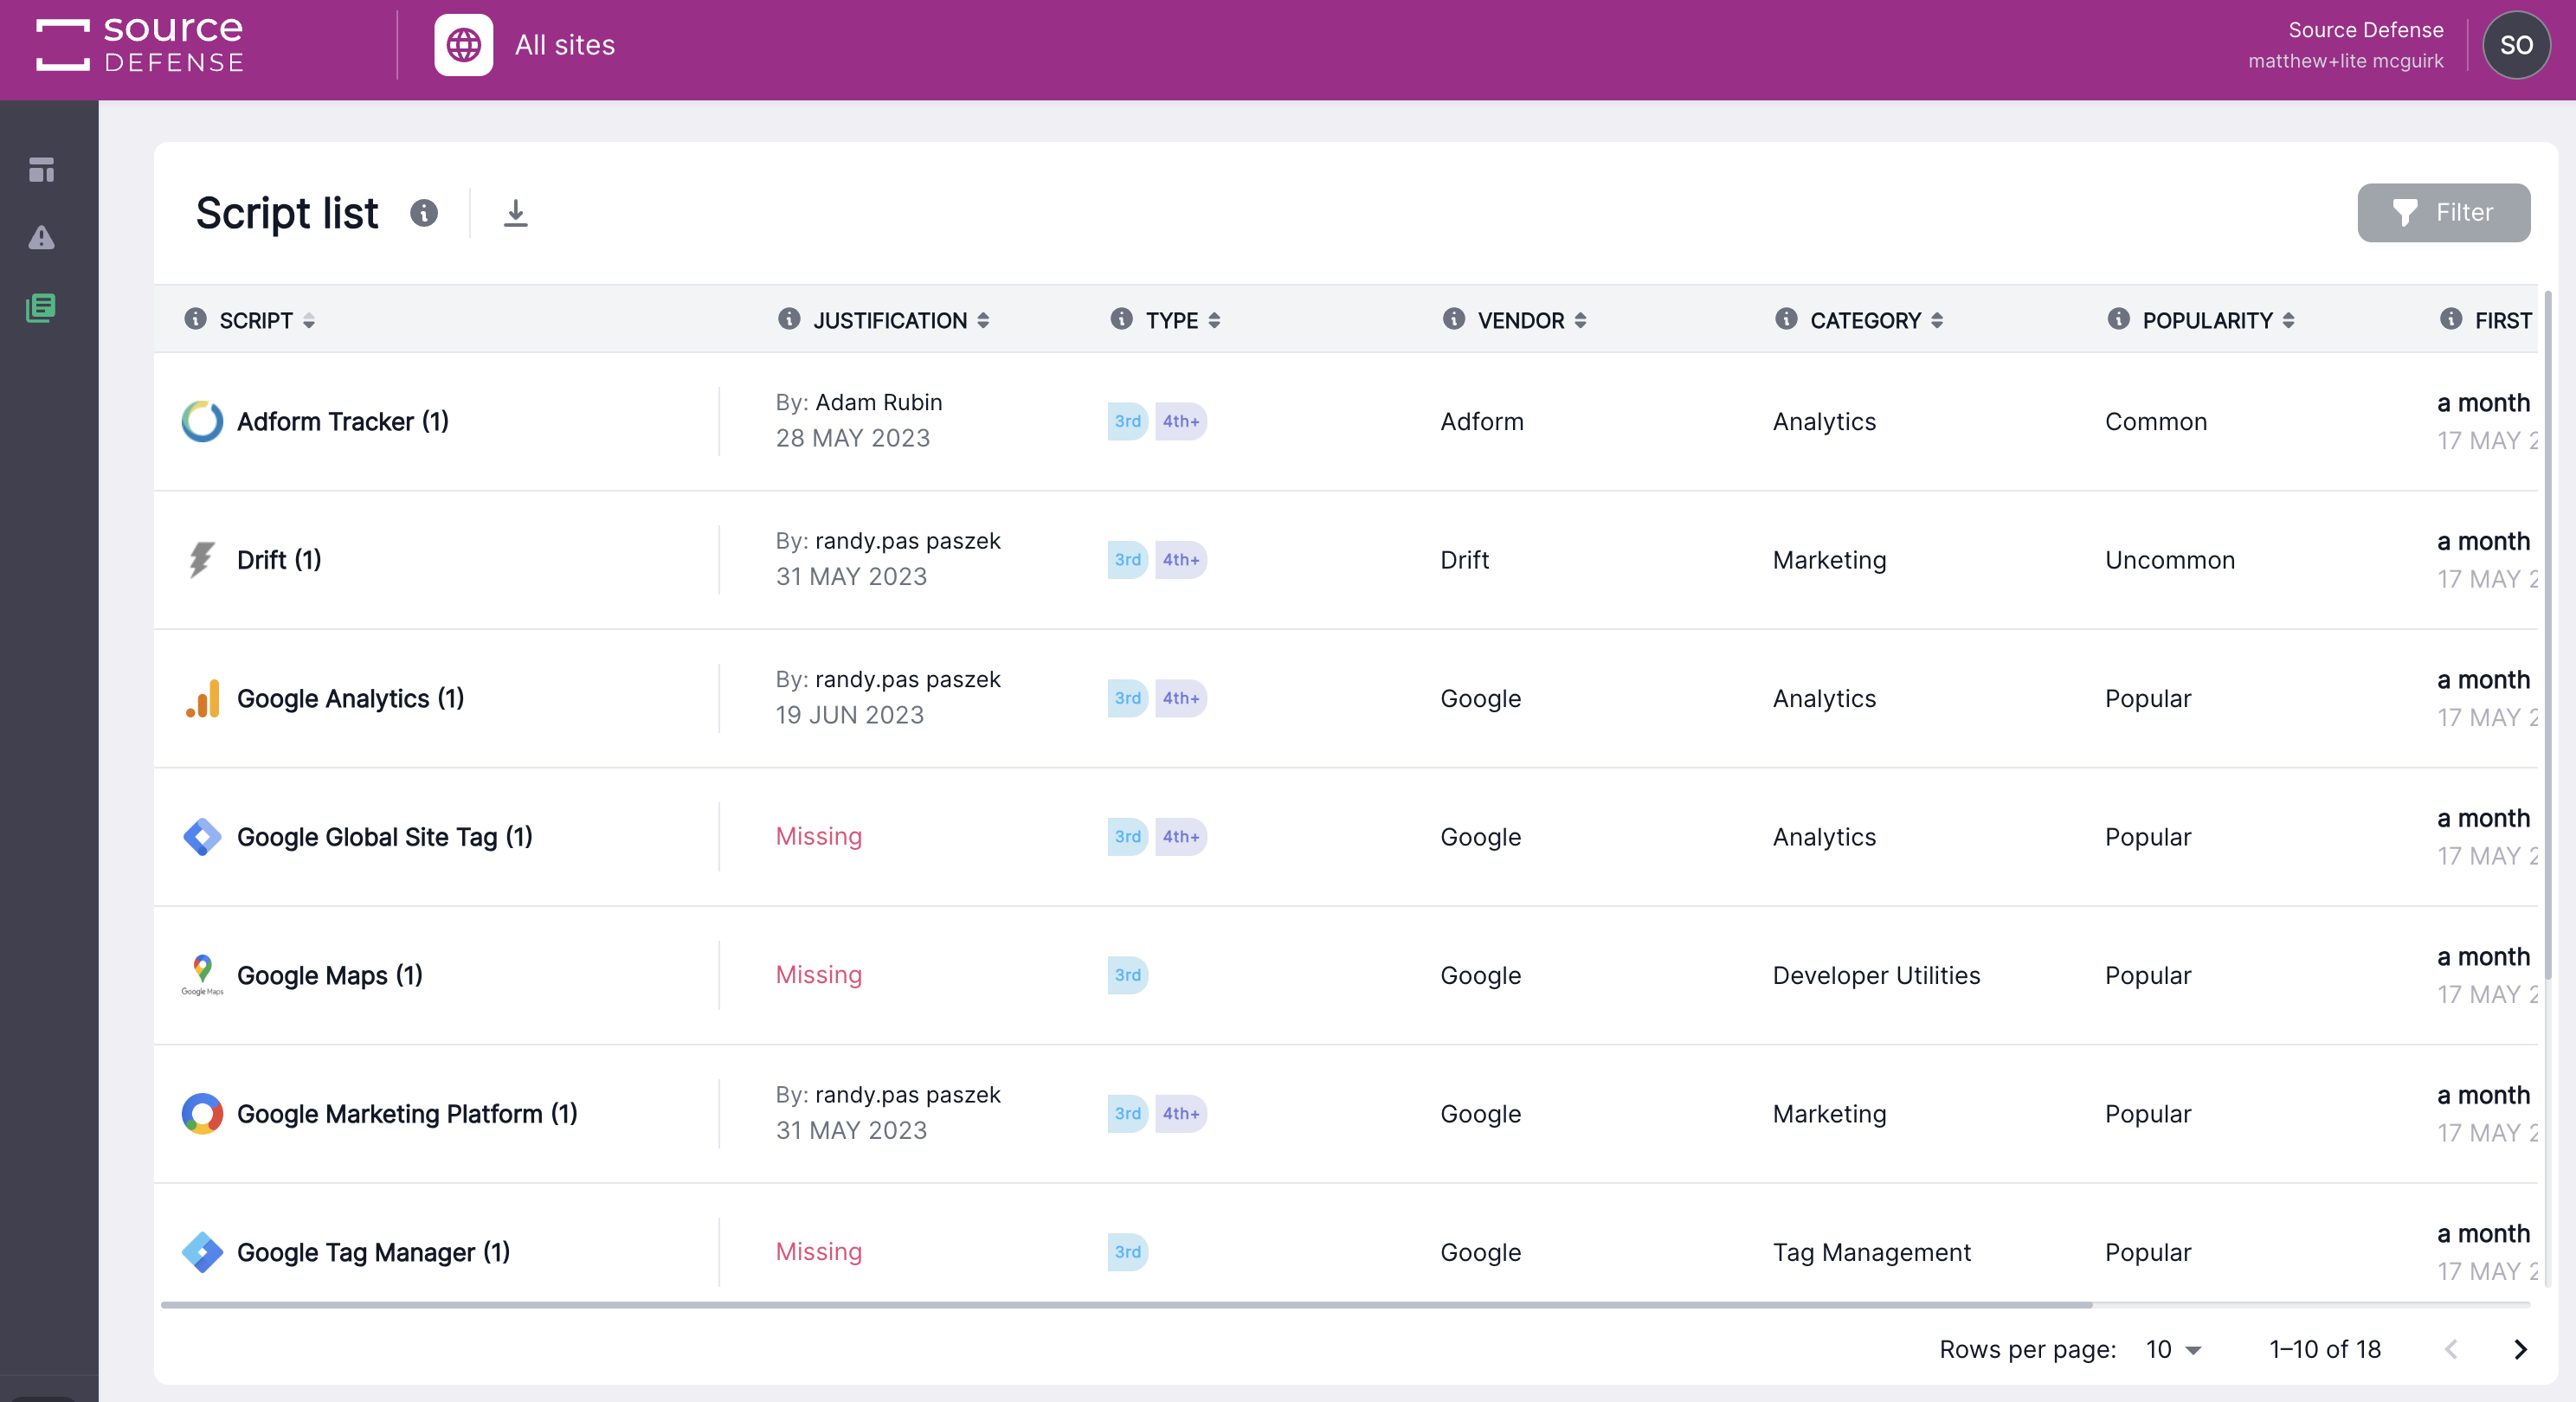This screenshot has width=2576, height=1402.
Task: Click the 1–10 of 18 pagination text
Action: 2324,1349
